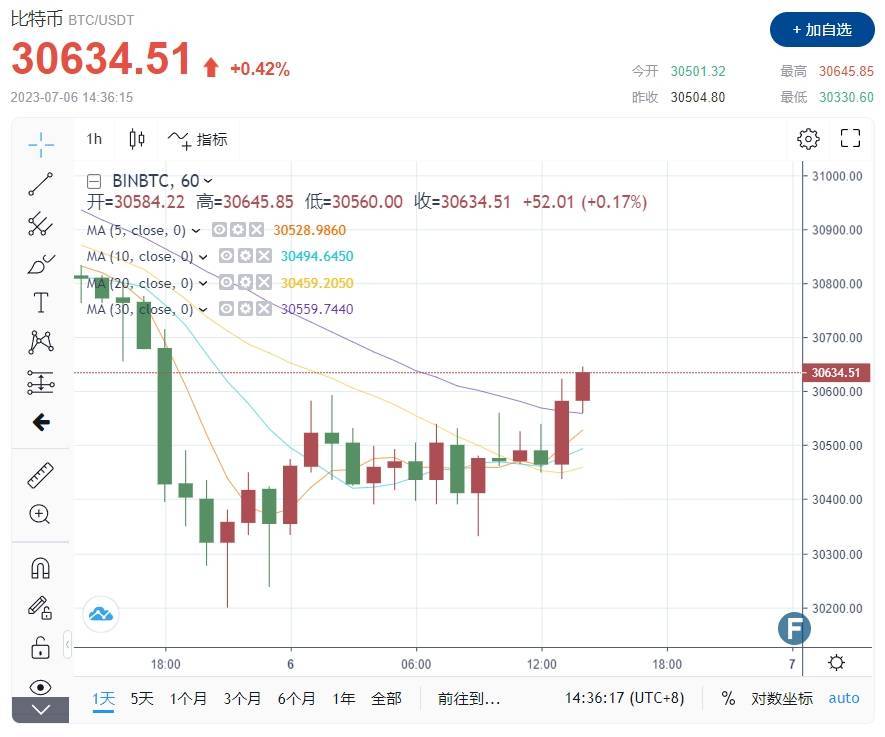
Task: Switch to 5天 time range
Action: (142, 698)
